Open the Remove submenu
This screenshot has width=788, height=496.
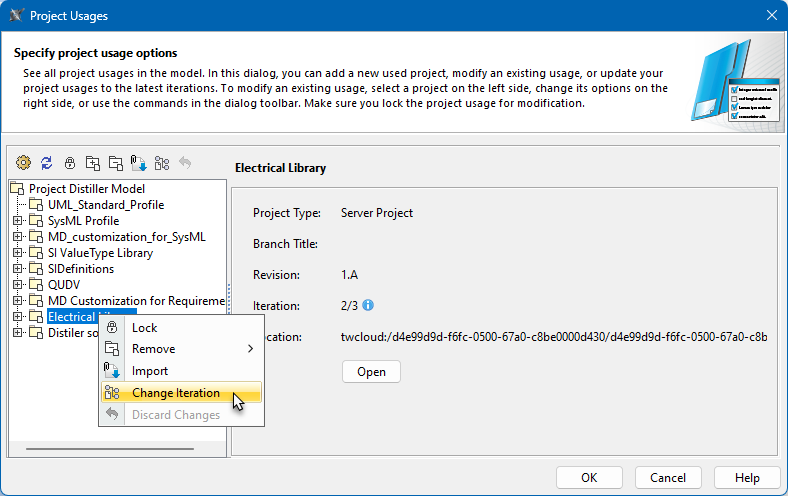(153, 349)
